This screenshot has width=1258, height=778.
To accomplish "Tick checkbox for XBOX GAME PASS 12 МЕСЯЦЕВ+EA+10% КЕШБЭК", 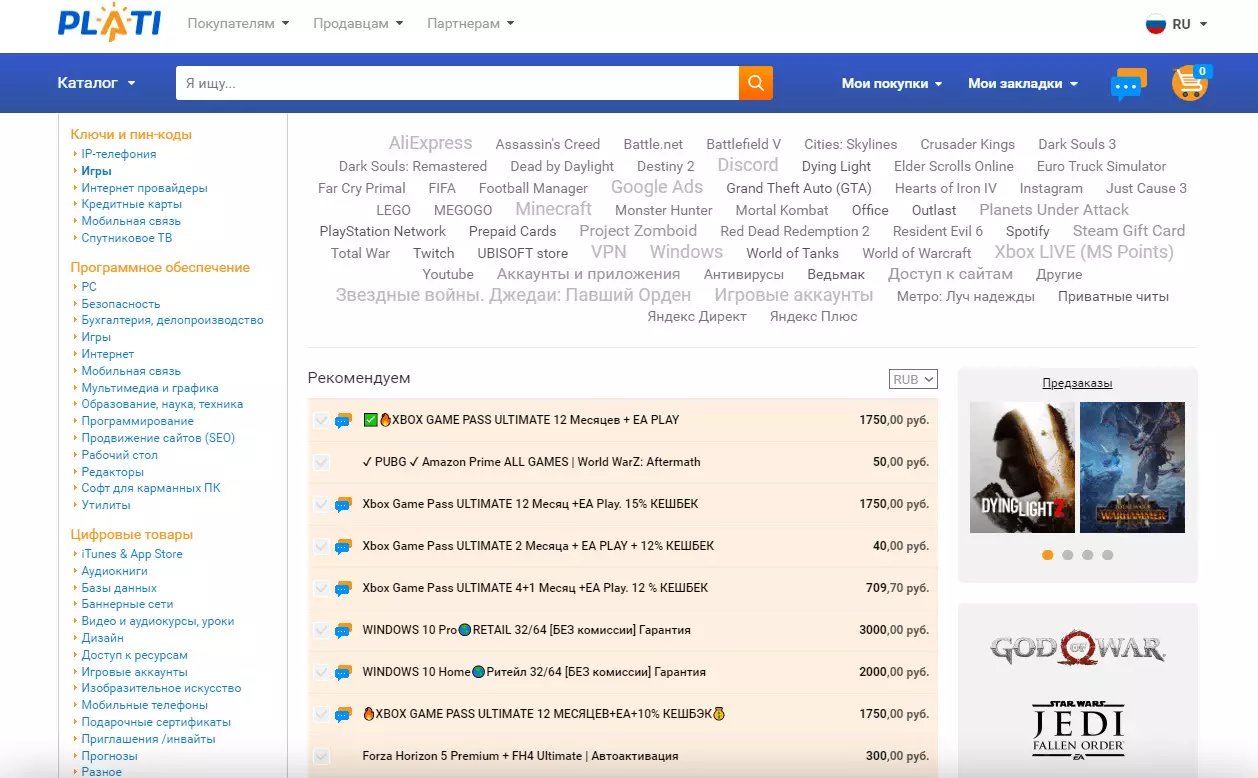I will (321, 714).
